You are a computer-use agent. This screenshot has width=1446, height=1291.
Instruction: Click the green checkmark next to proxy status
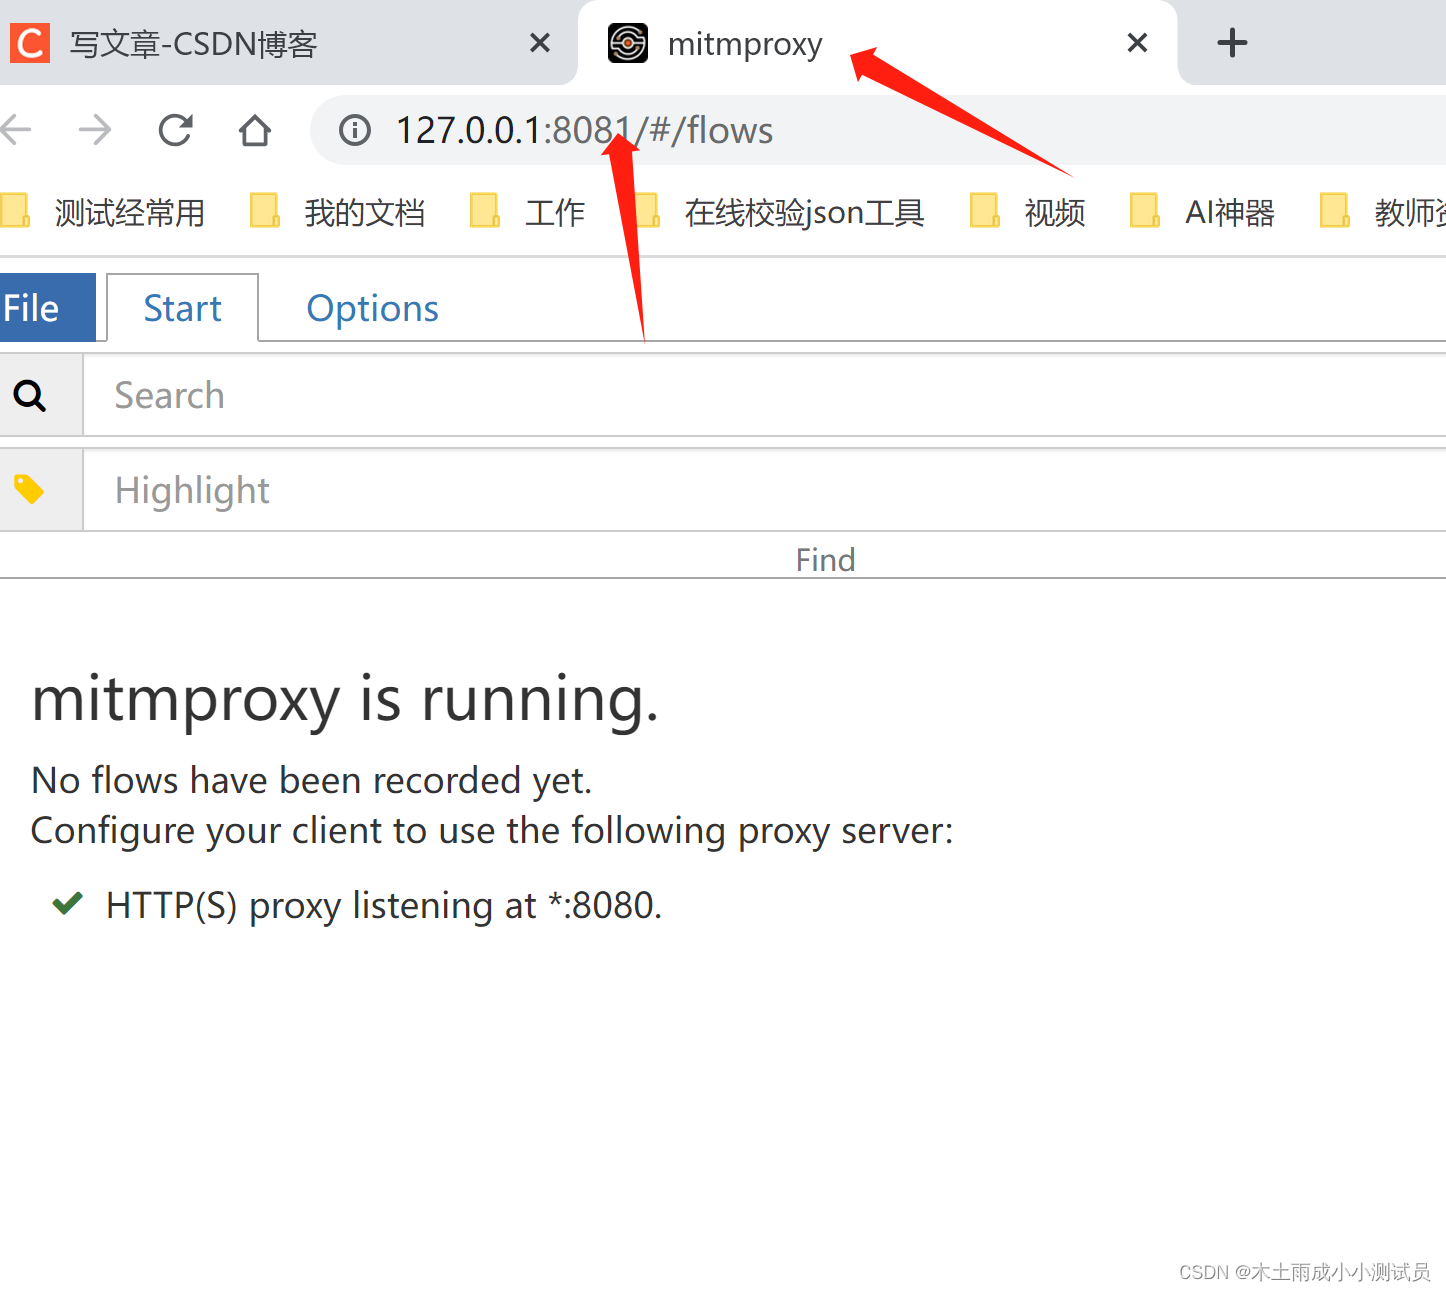point(67,904)
